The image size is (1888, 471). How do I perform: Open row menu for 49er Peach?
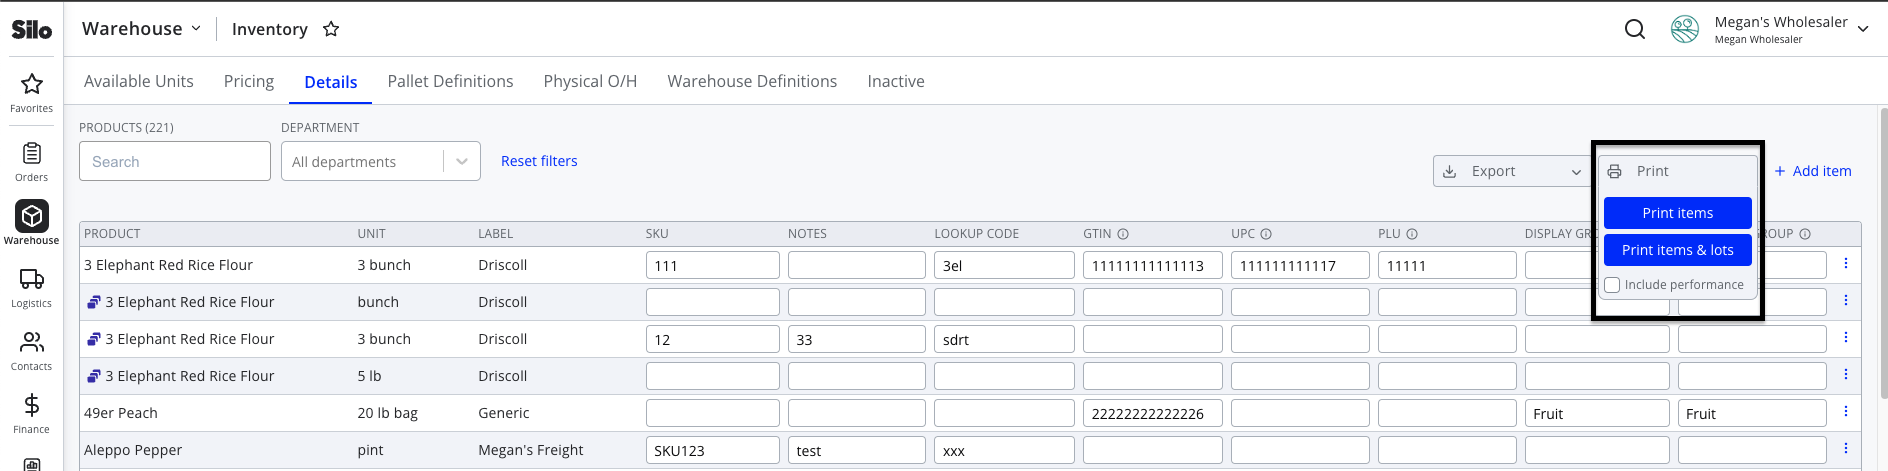(1846, 412)
